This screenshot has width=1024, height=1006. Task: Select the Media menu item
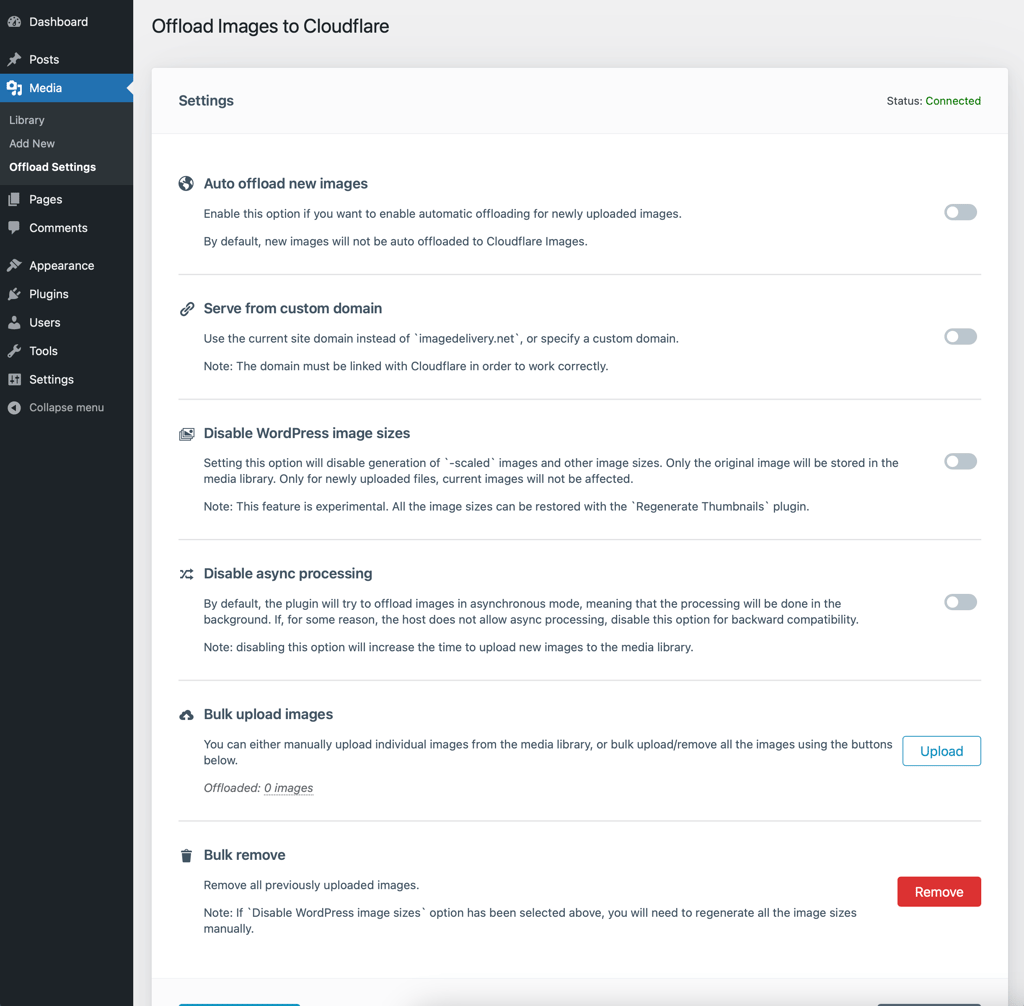tap(67, 88)
